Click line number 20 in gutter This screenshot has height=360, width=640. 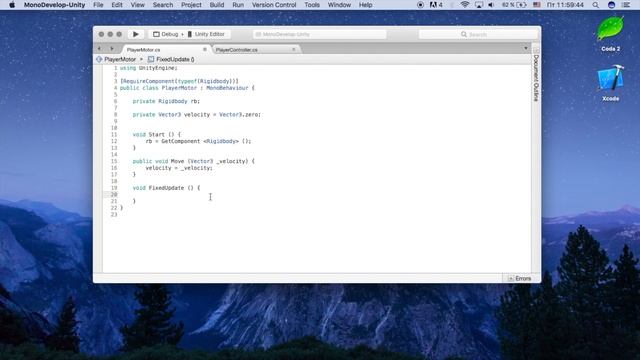(x=114, y=194)
